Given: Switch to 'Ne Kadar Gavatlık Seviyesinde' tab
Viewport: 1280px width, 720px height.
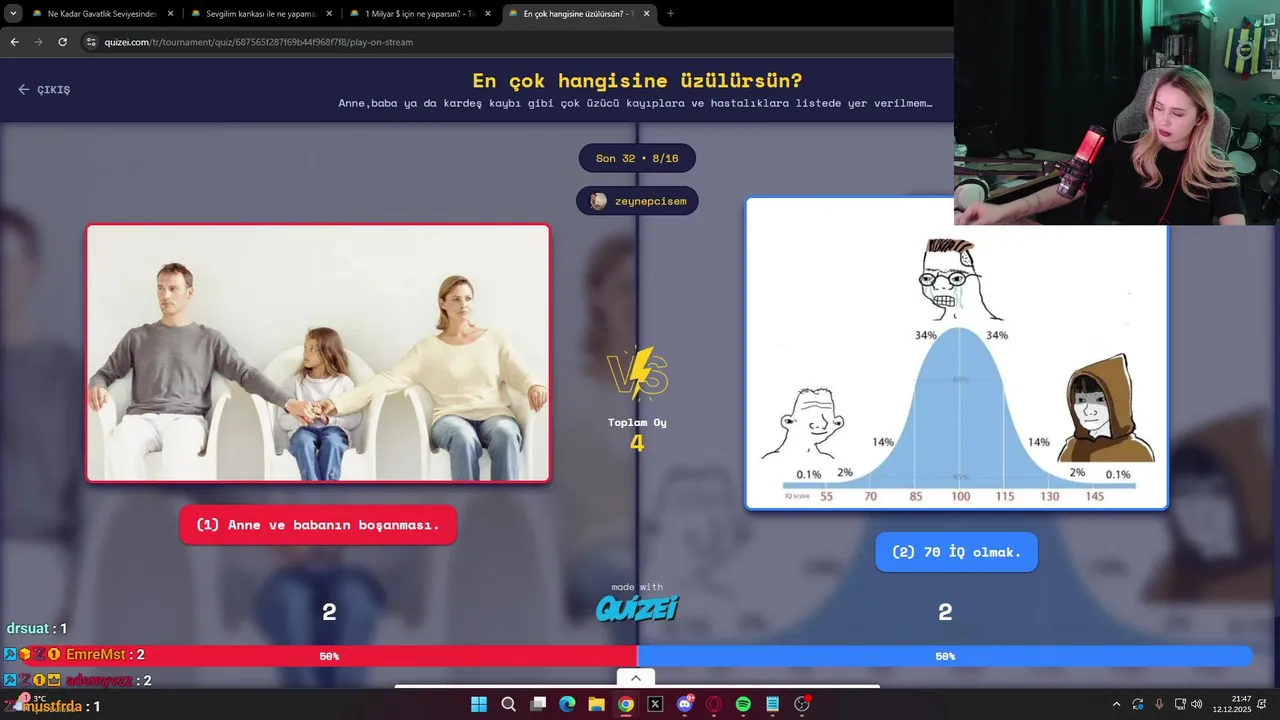Looking at the screenshot, I should 102,14.
